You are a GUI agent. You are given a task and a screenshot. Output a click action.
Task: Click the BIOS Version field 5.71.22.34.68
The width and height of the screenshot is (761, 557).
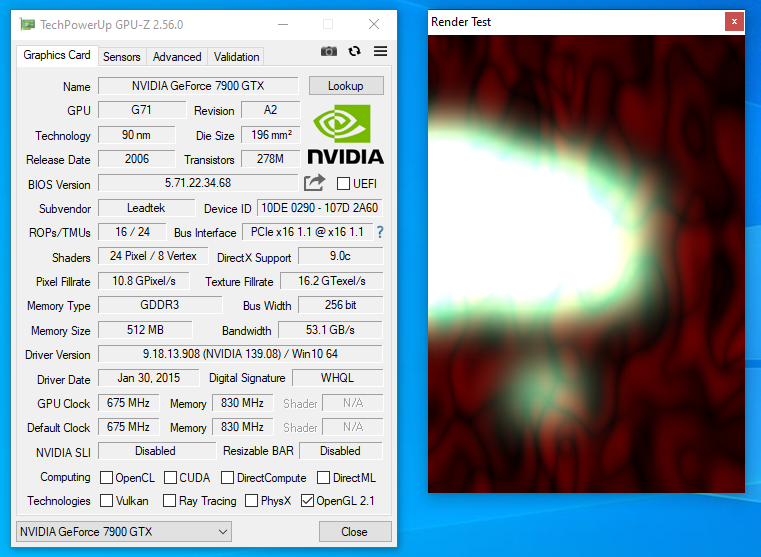coord(198,183)
